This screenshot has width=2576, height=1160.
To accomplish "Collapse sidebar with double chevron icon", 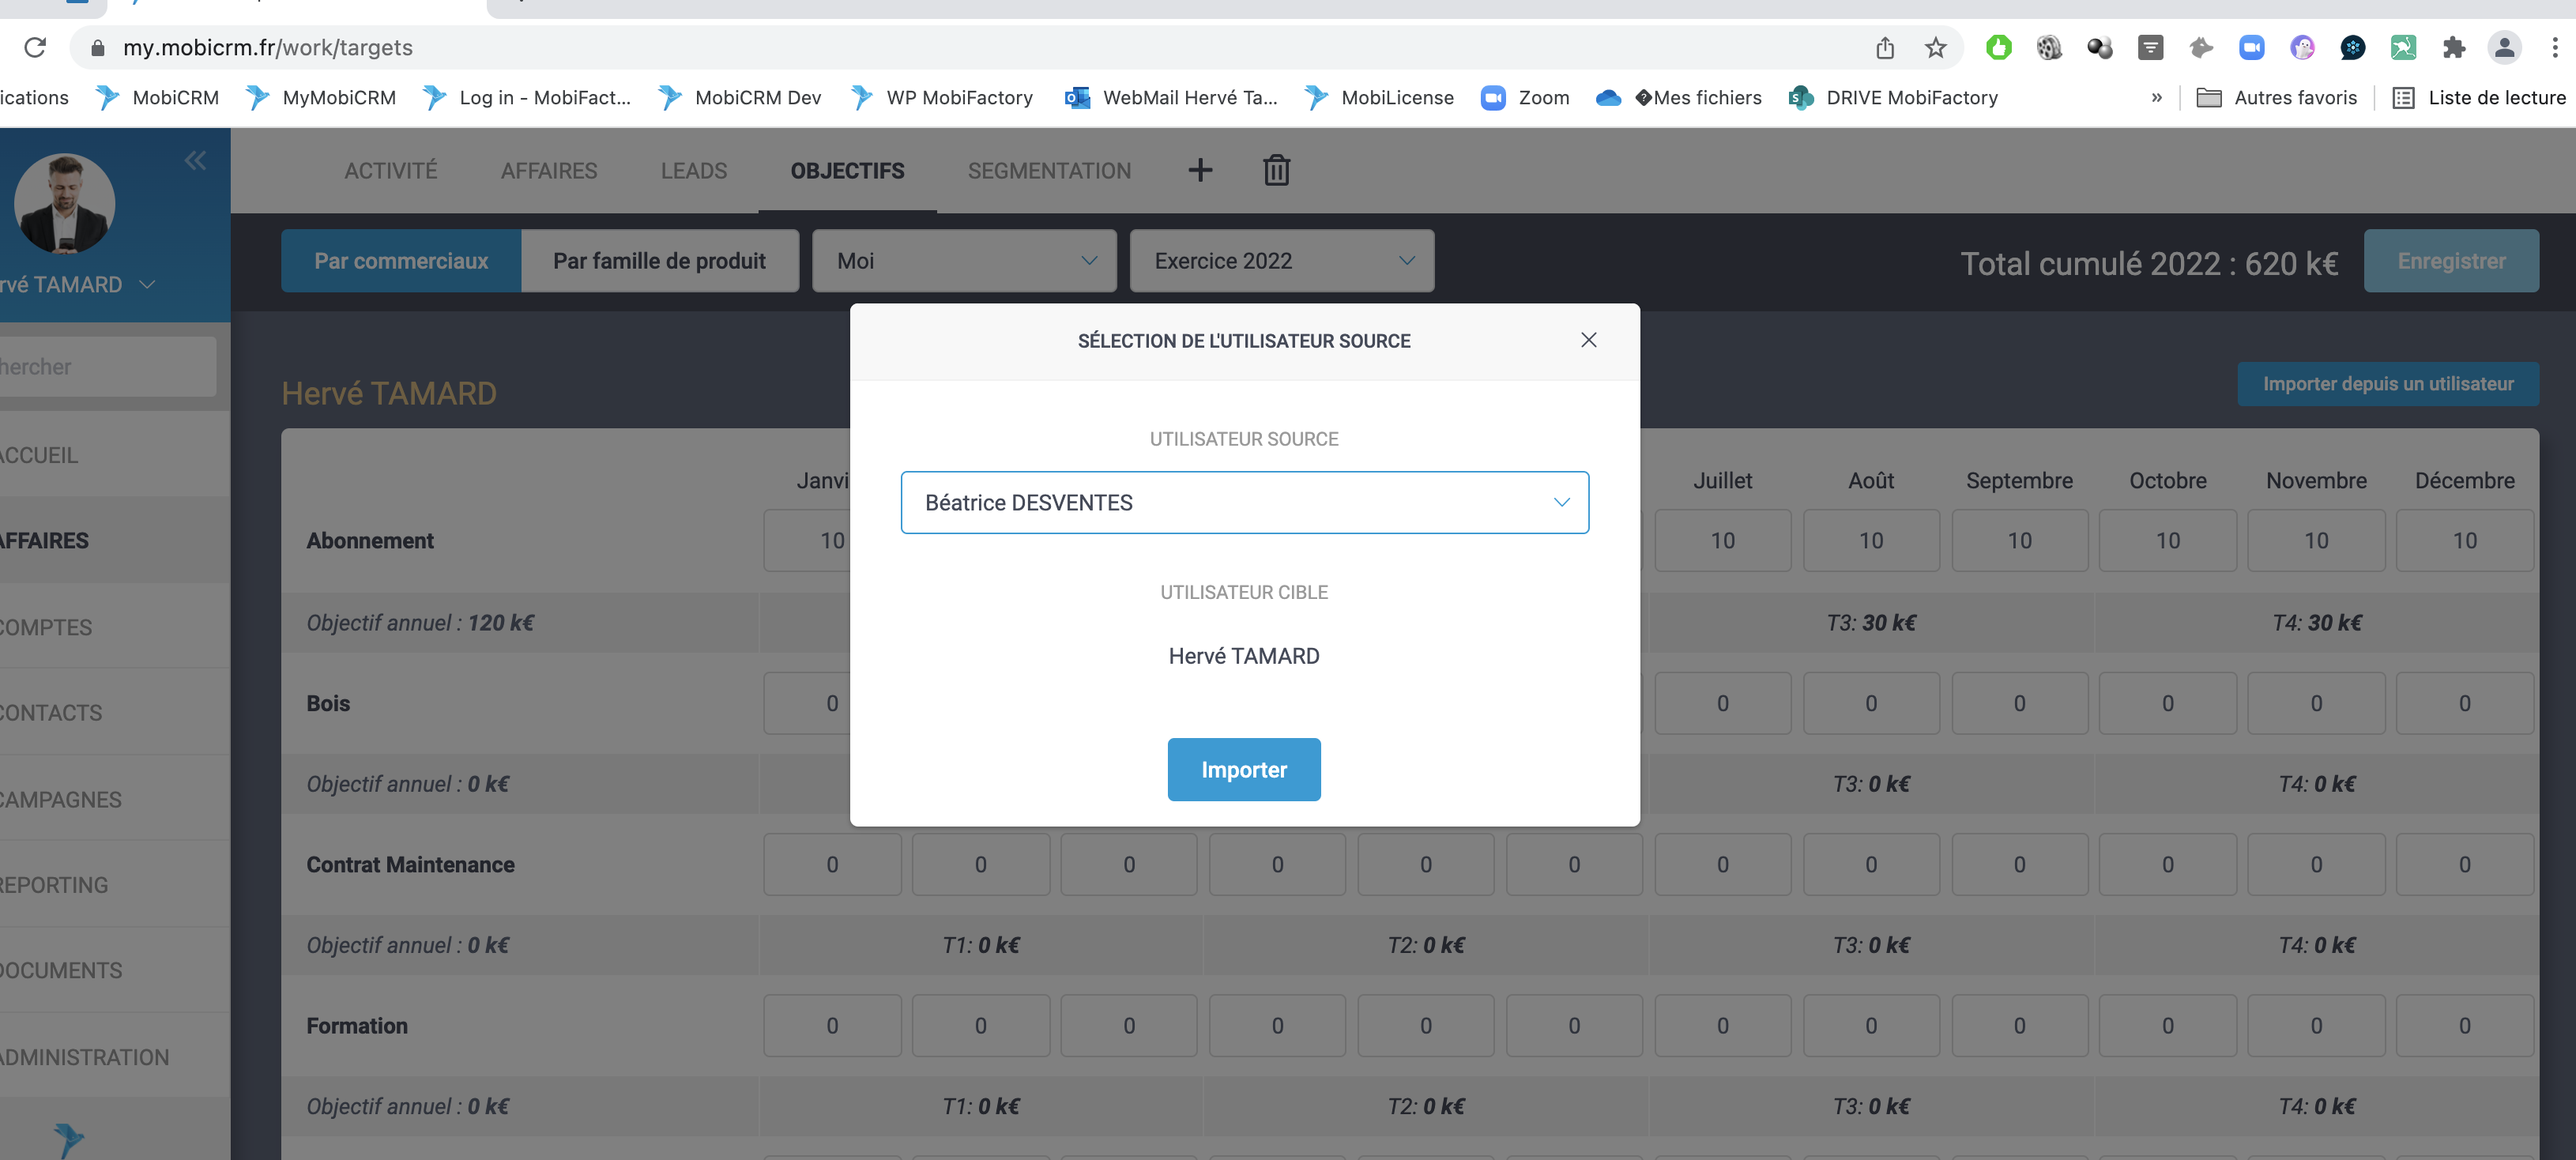I will pos(195,160).
